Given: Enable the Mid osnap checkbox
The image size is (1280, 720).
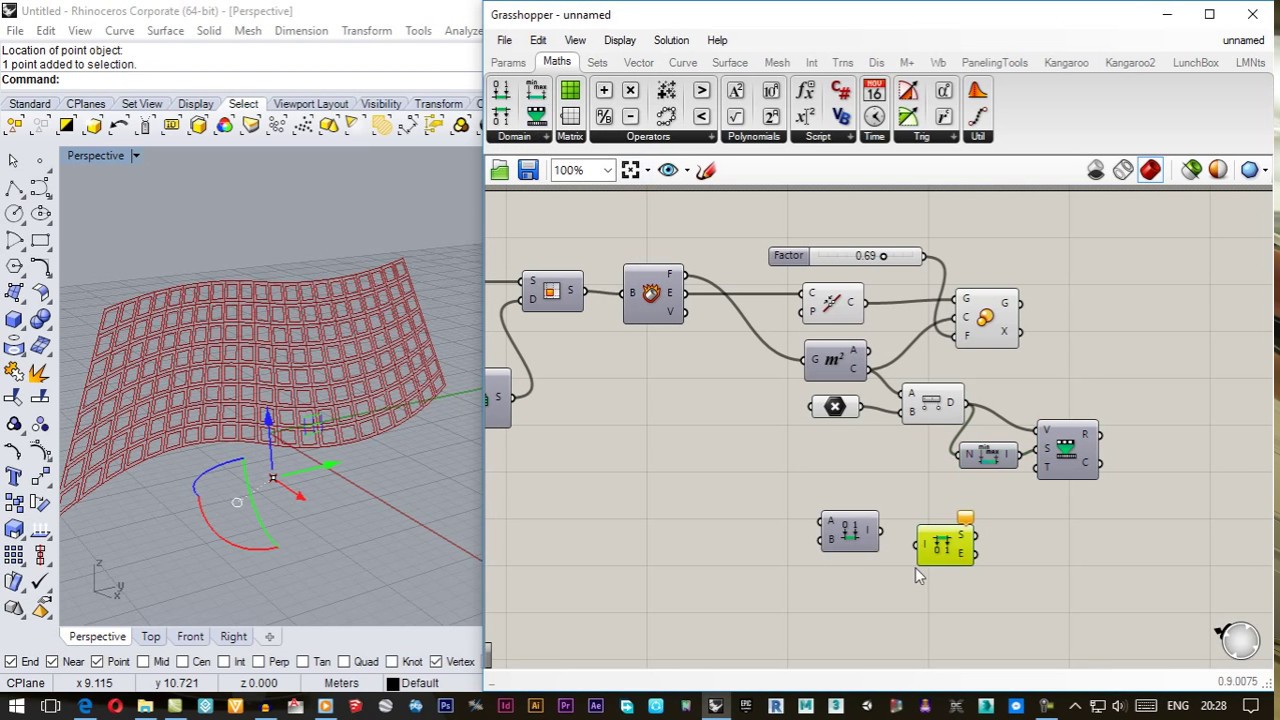Looking at the screenshot, I should pyautogui.click(x=143, y=662).
